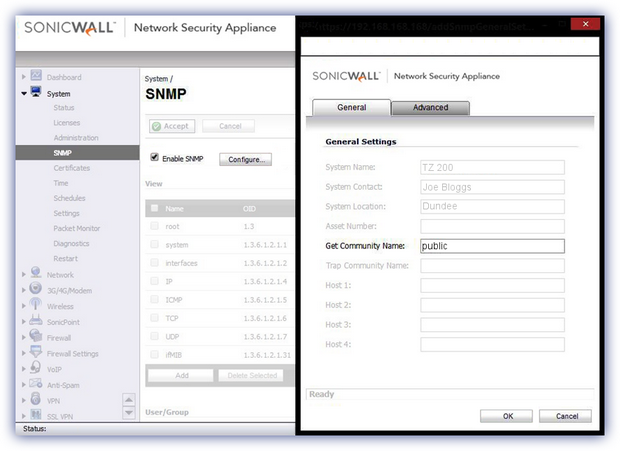The image size is (620, 451).
Task: Open the Packet Monitor page
Action: click(x=77, y=228)
